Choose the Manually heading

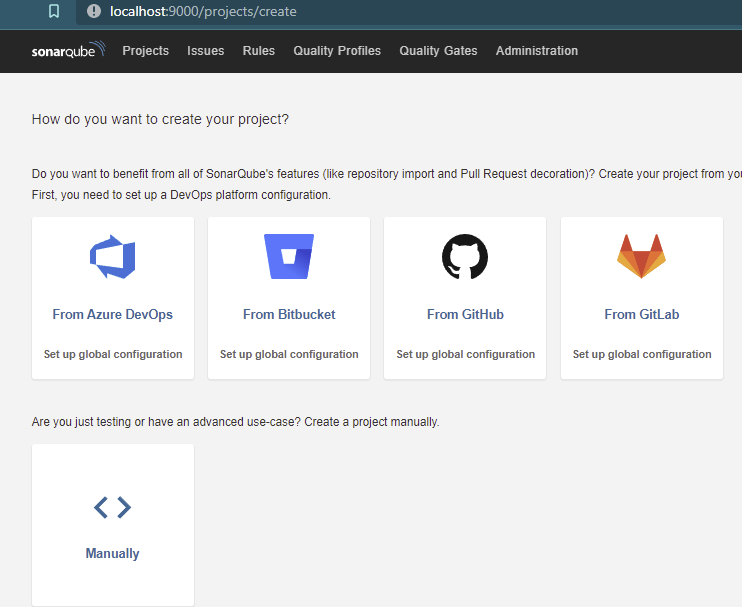pos(113,553)
